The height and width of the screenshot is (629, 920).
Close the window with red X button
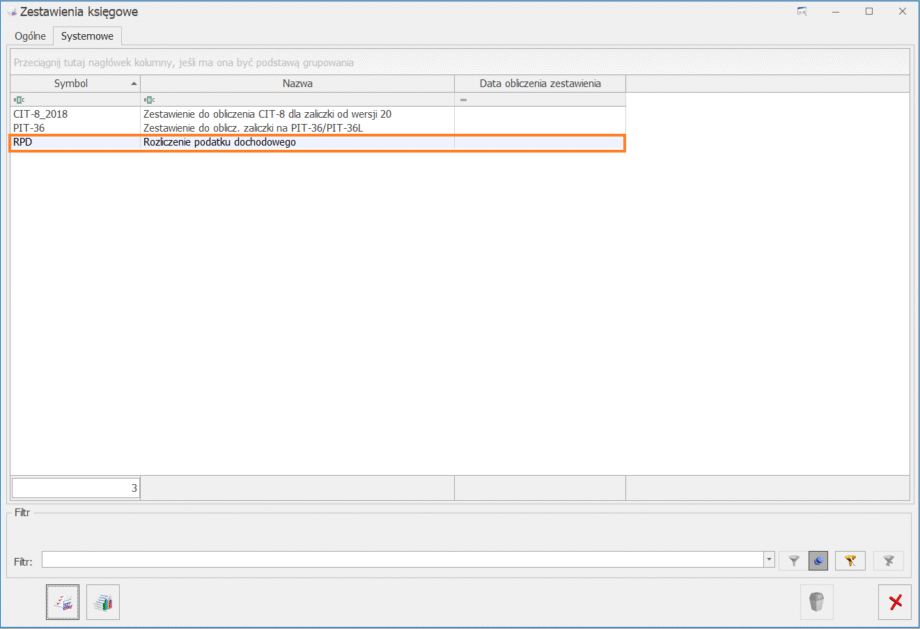coord(895,602)
